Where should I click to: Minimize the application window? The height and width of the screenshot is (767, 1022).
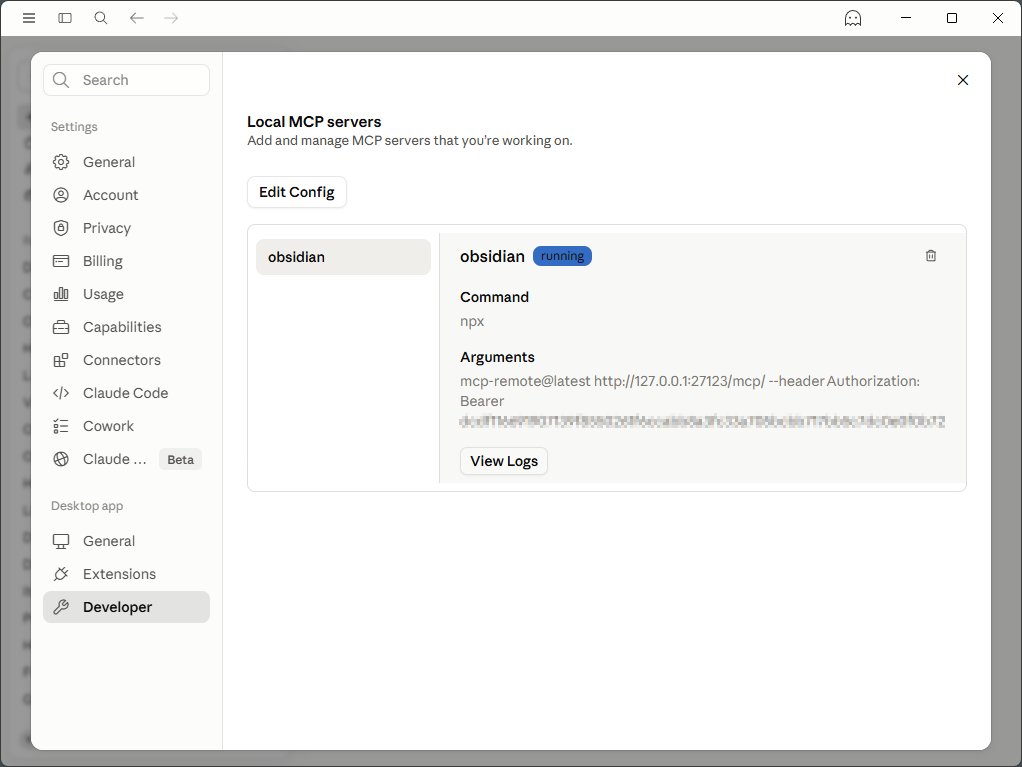[x=906, y=18]
